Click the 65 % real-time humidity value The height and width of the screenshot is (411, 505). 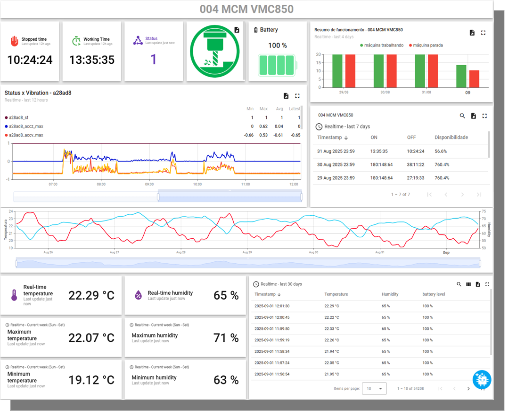click(226, 295)
